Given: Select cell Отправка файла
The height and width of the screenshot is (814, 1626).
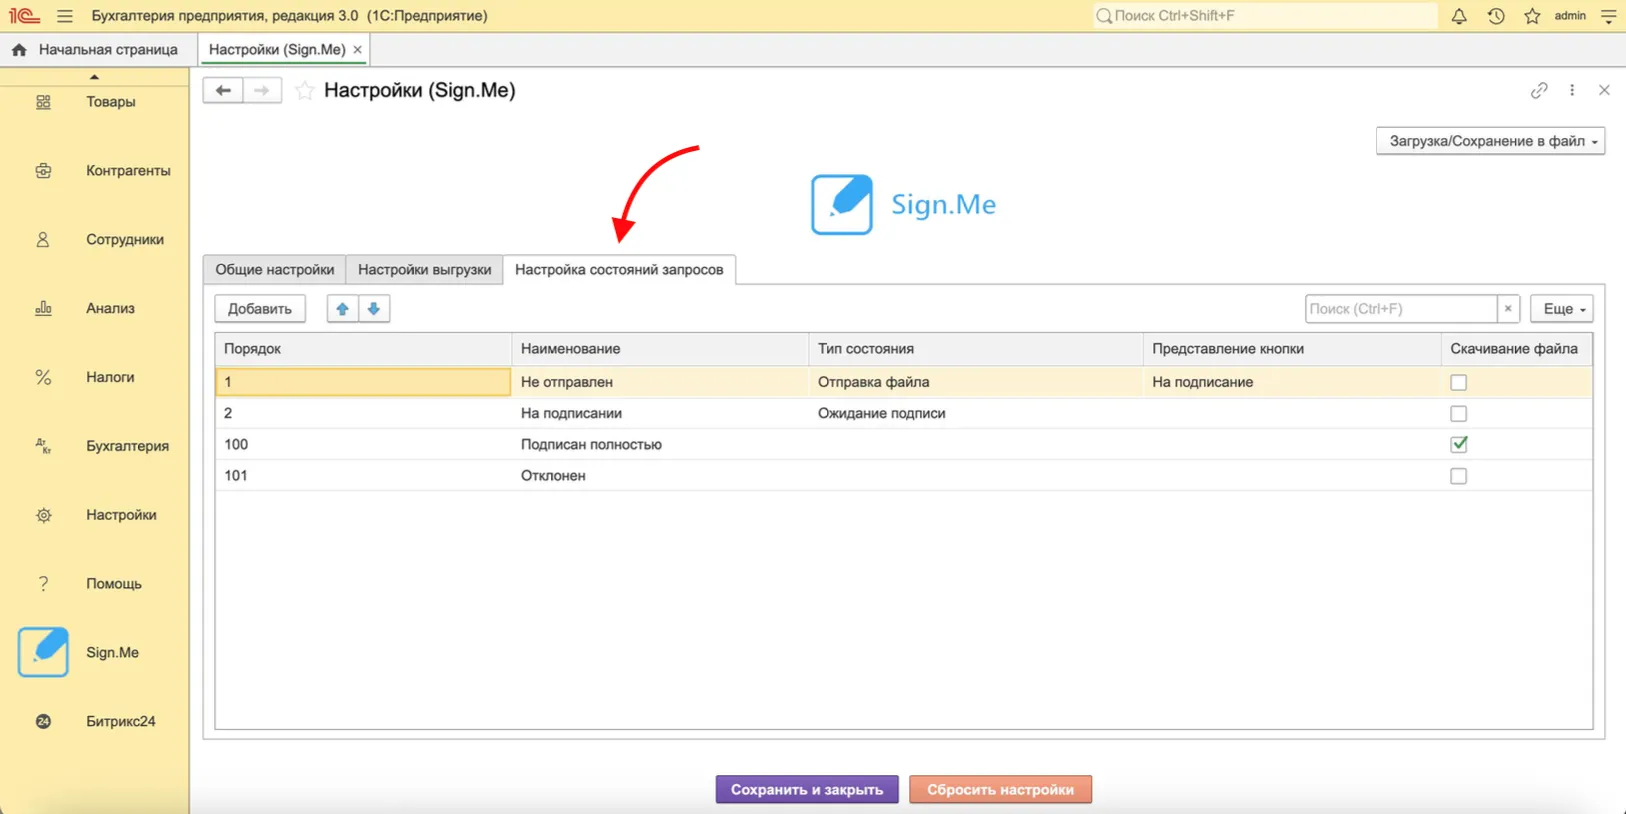Looking at the screenshot, I should click(976, 382).
